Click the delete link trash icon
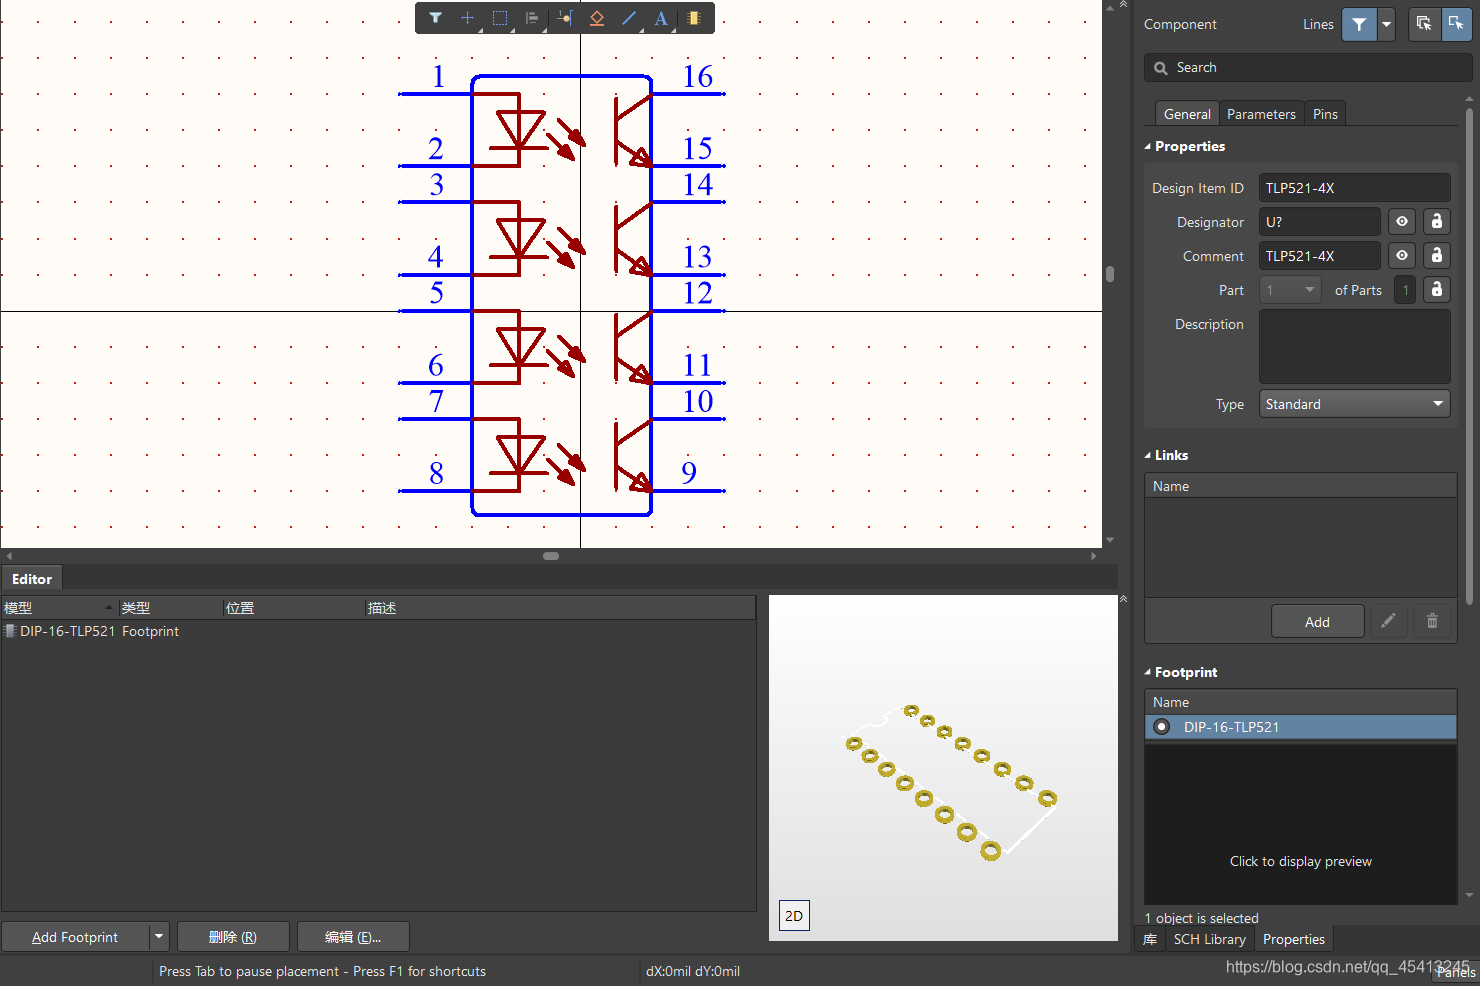1480x986 pixels. pos(1432,622)
